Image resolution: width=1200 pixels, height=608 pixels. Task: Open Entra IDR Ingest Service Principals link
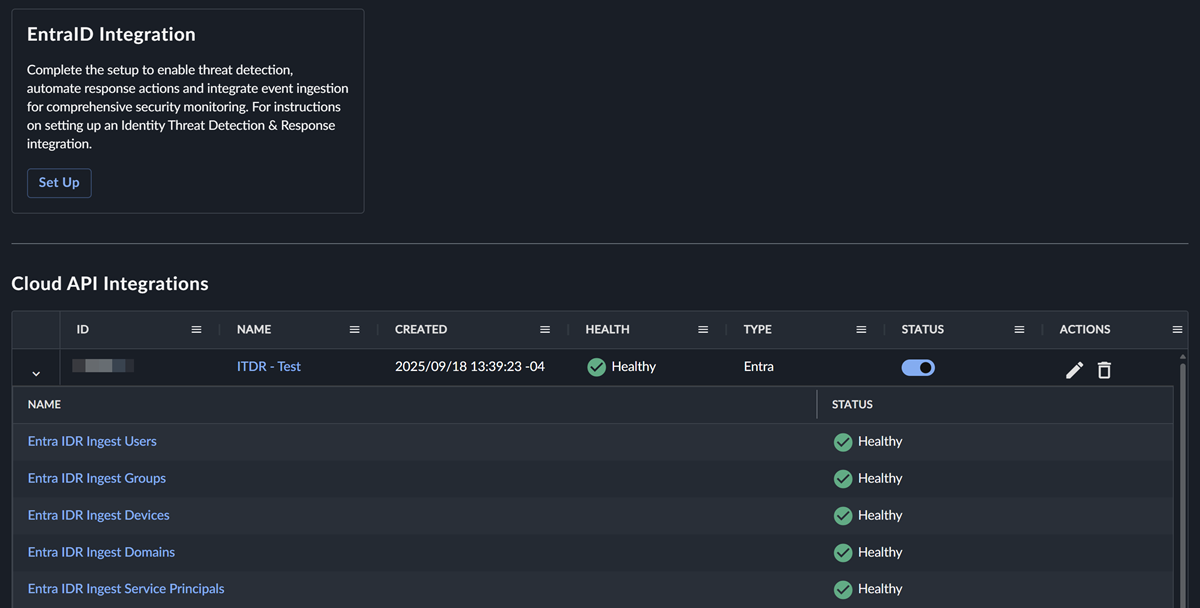click(x=126, y=589)
